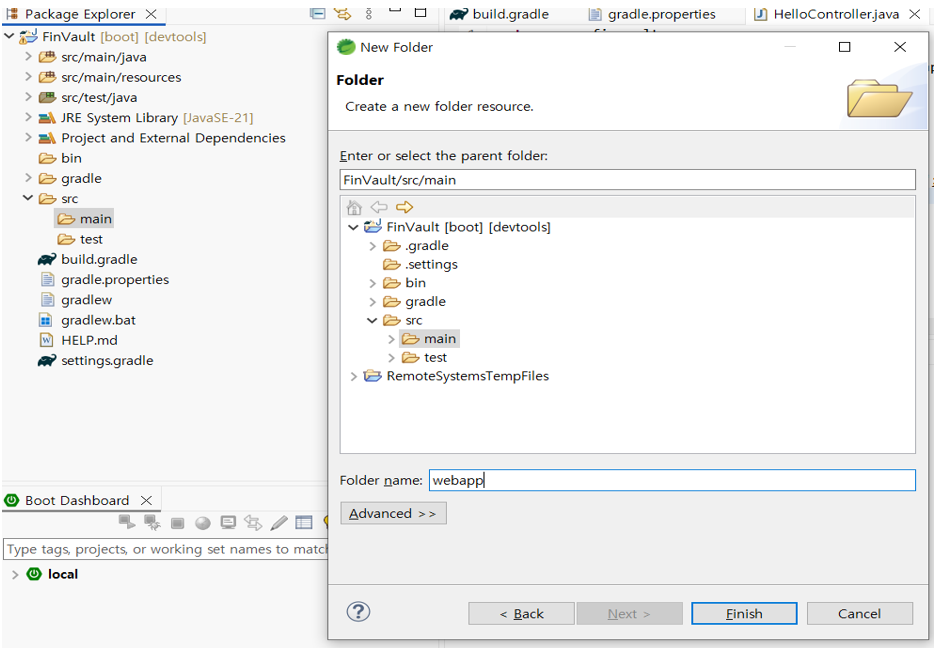Expand .gradle folder in dialog tree
The image size is (934, 648).
tap(372, 246)
